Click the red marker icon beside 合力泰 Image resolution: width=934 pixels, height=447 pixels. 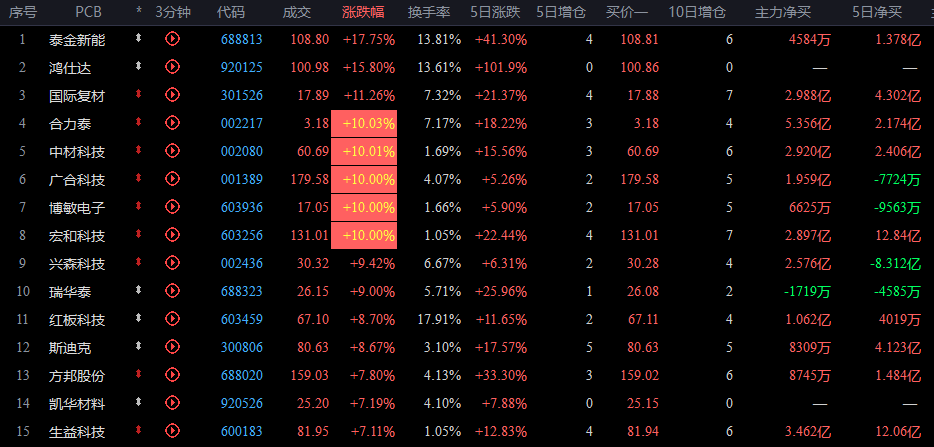(x=139, y=122)
